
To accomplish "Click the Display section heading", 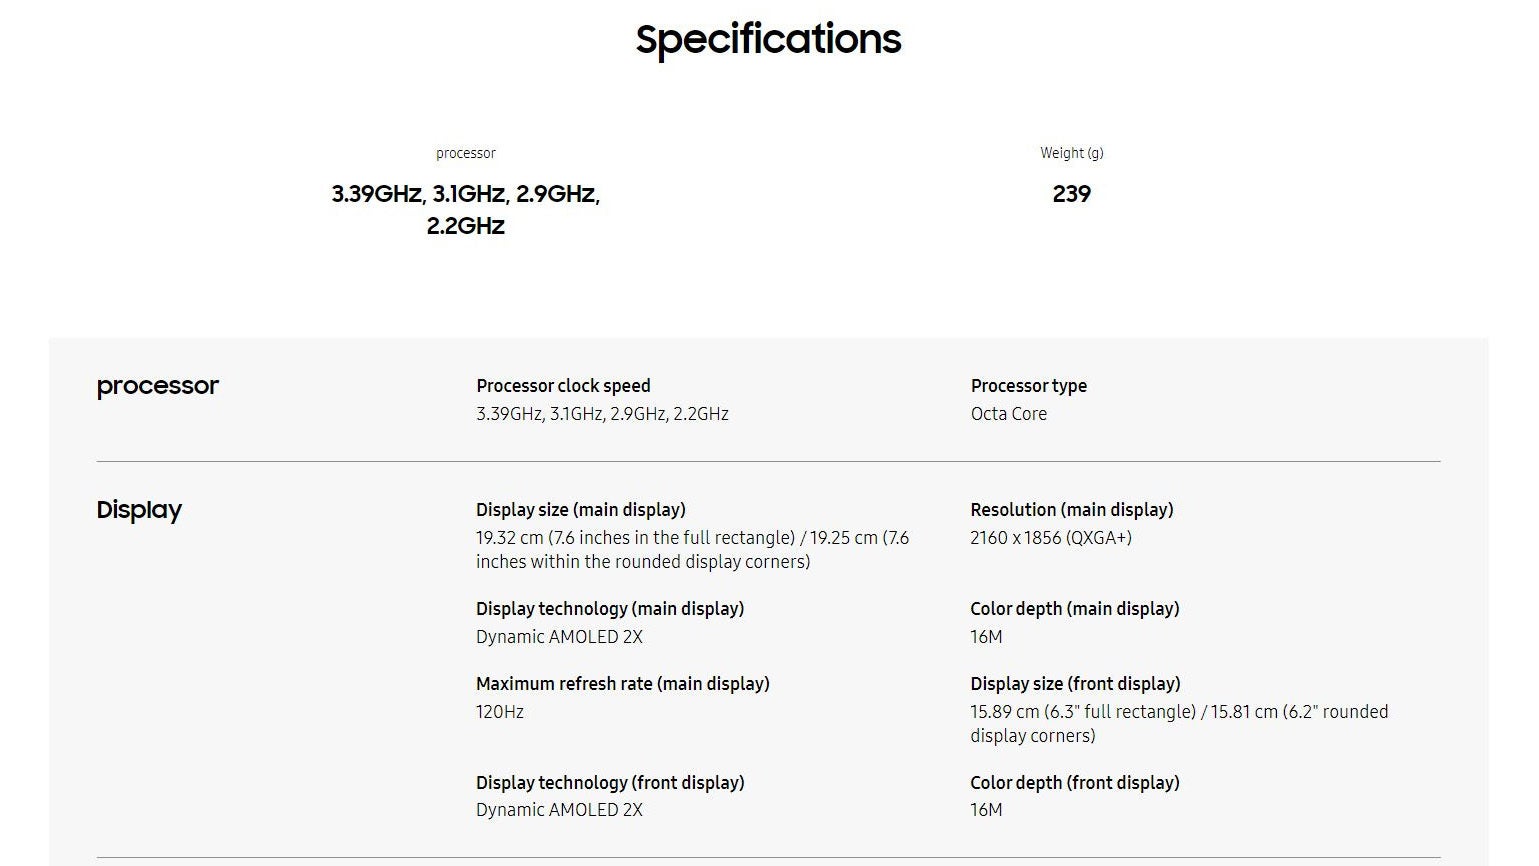I will [x=139, y=510].
